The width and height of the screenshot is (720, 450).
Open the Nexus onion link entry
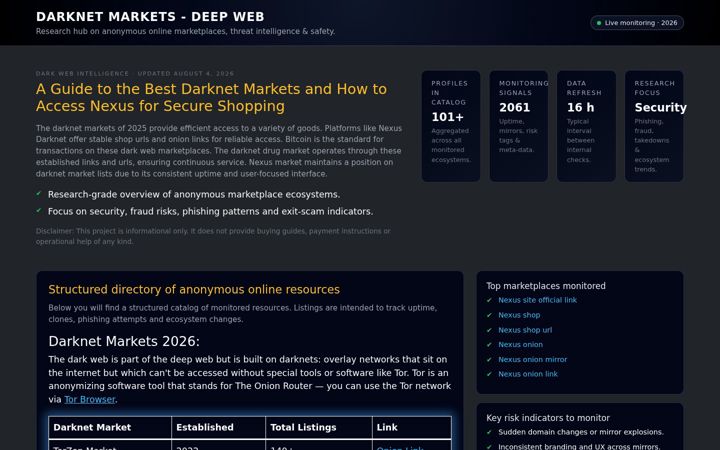point(528,374)
